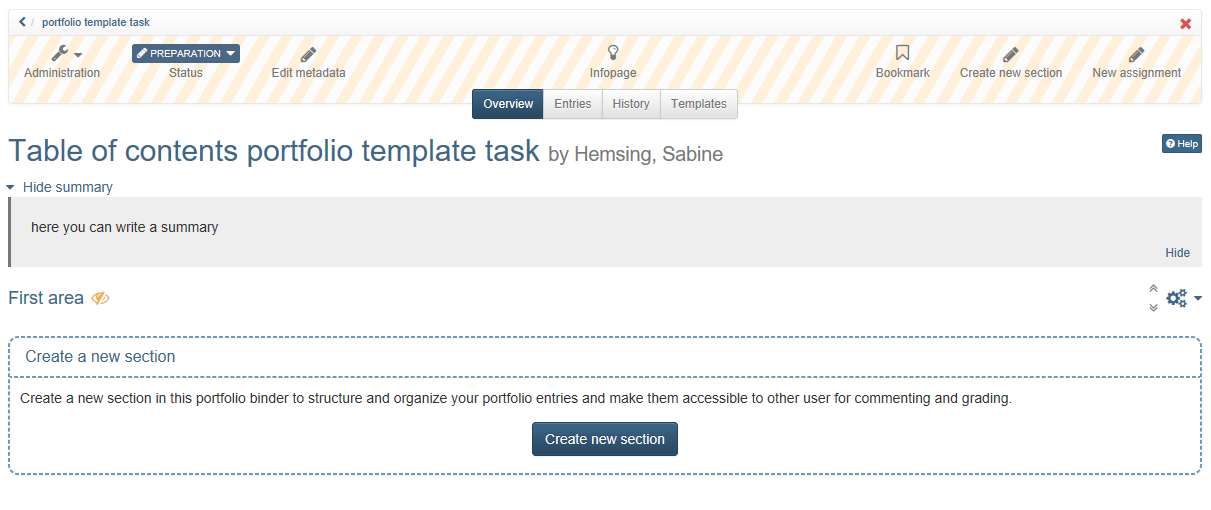1211x510 pixels.
Task: Move First area down with arrow
Action: (1153, 307)
